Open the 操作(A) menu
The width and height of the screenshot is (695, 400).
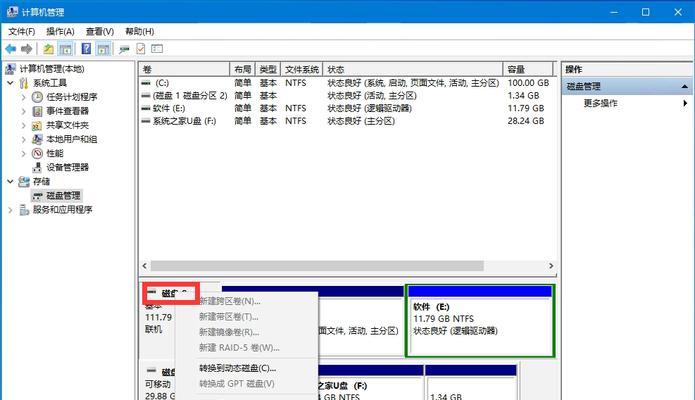click(60, 31)
